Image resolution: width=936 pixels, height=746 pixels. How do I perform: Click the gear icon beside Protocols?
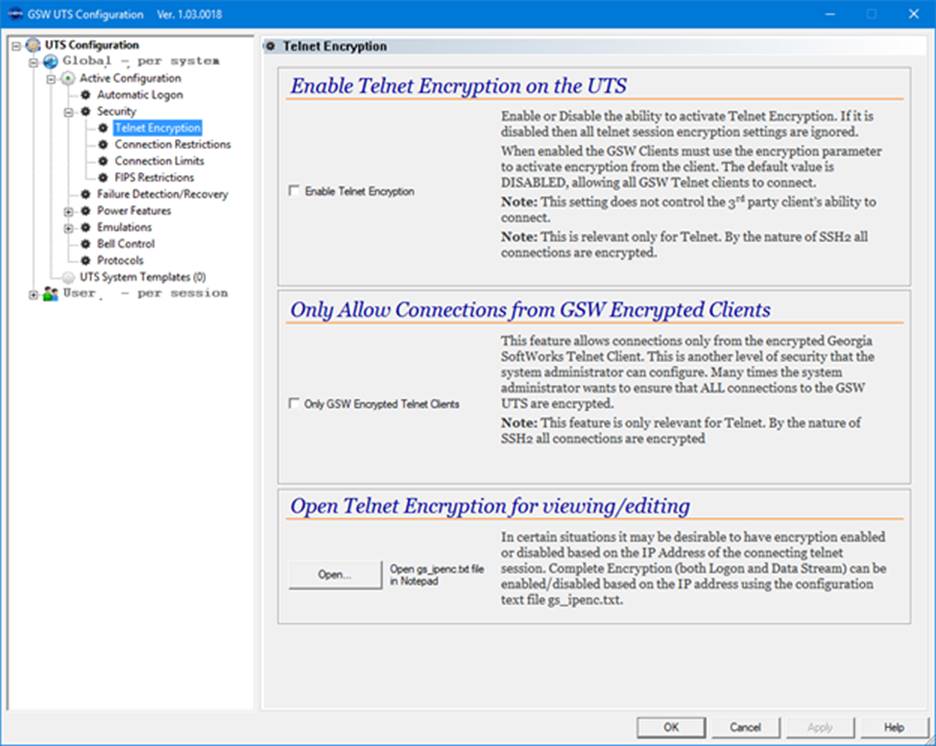pyautogui.click(x=85, y=260)
